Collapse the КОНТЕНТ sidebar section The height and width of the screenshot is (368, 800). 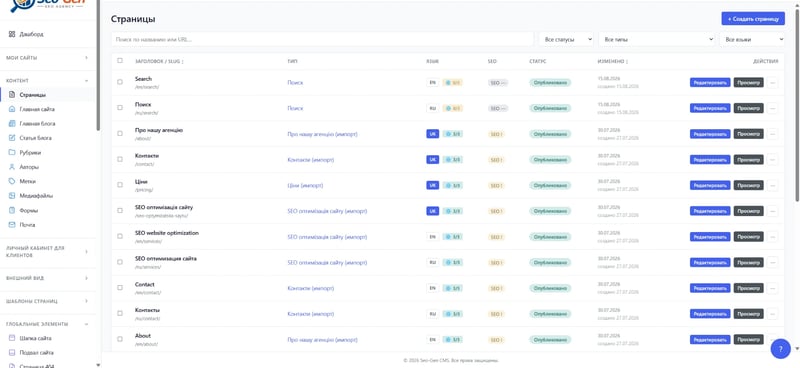[47, 81]
